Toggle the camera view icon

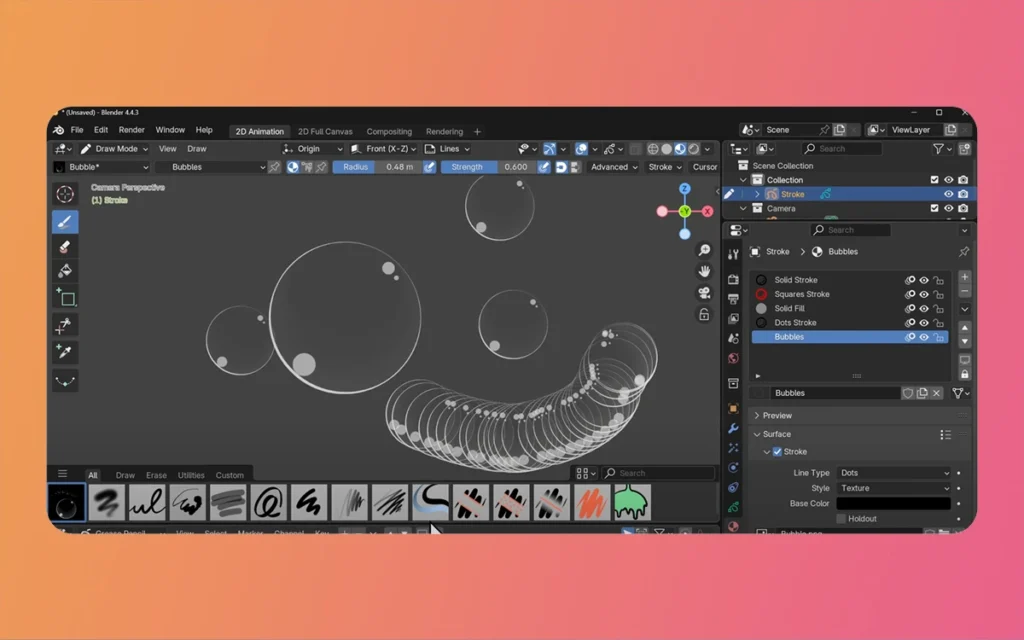click(x=704, y=293)
